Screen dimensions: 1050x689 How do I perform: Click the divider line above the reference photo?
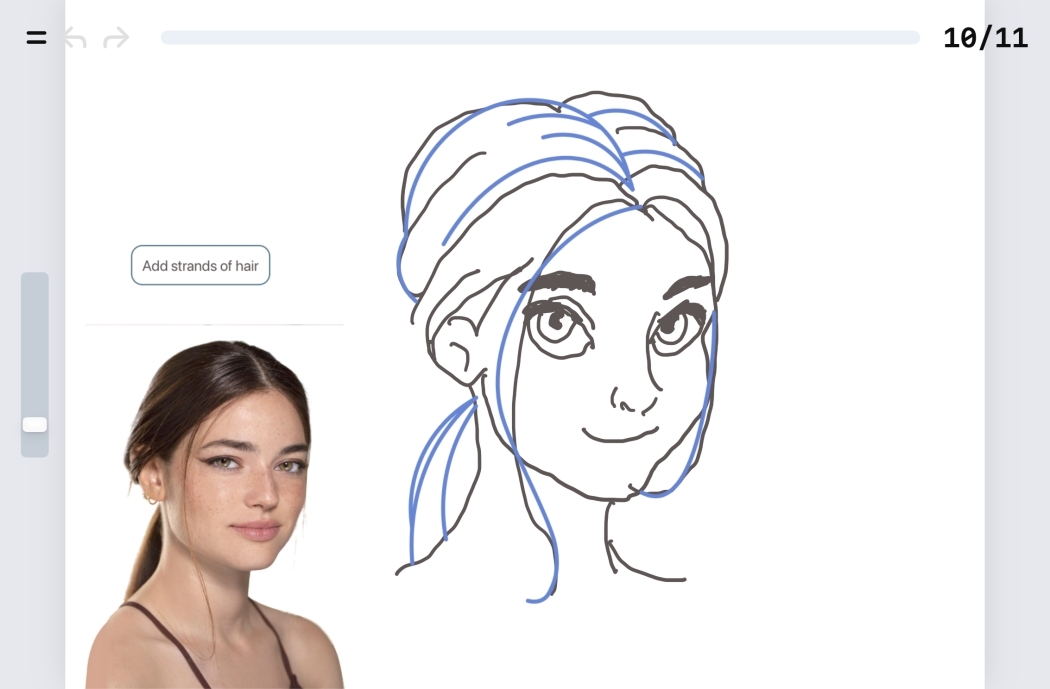(215, 324)
